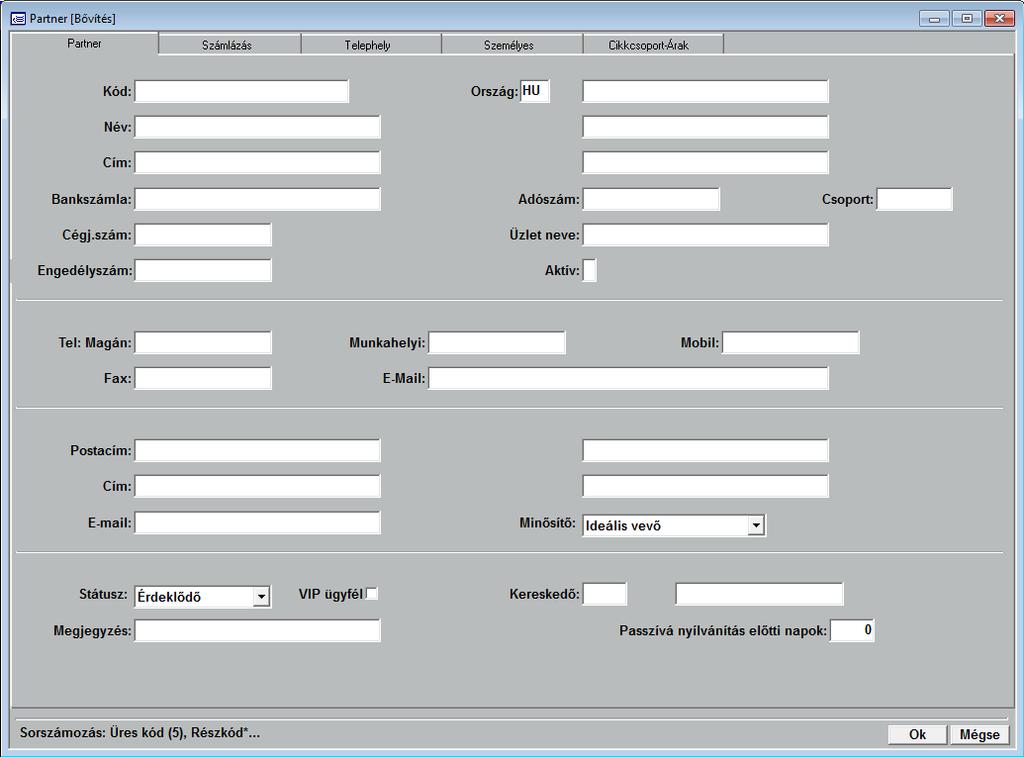Focus the Cégj.szám field

click(x=203, y=234)
